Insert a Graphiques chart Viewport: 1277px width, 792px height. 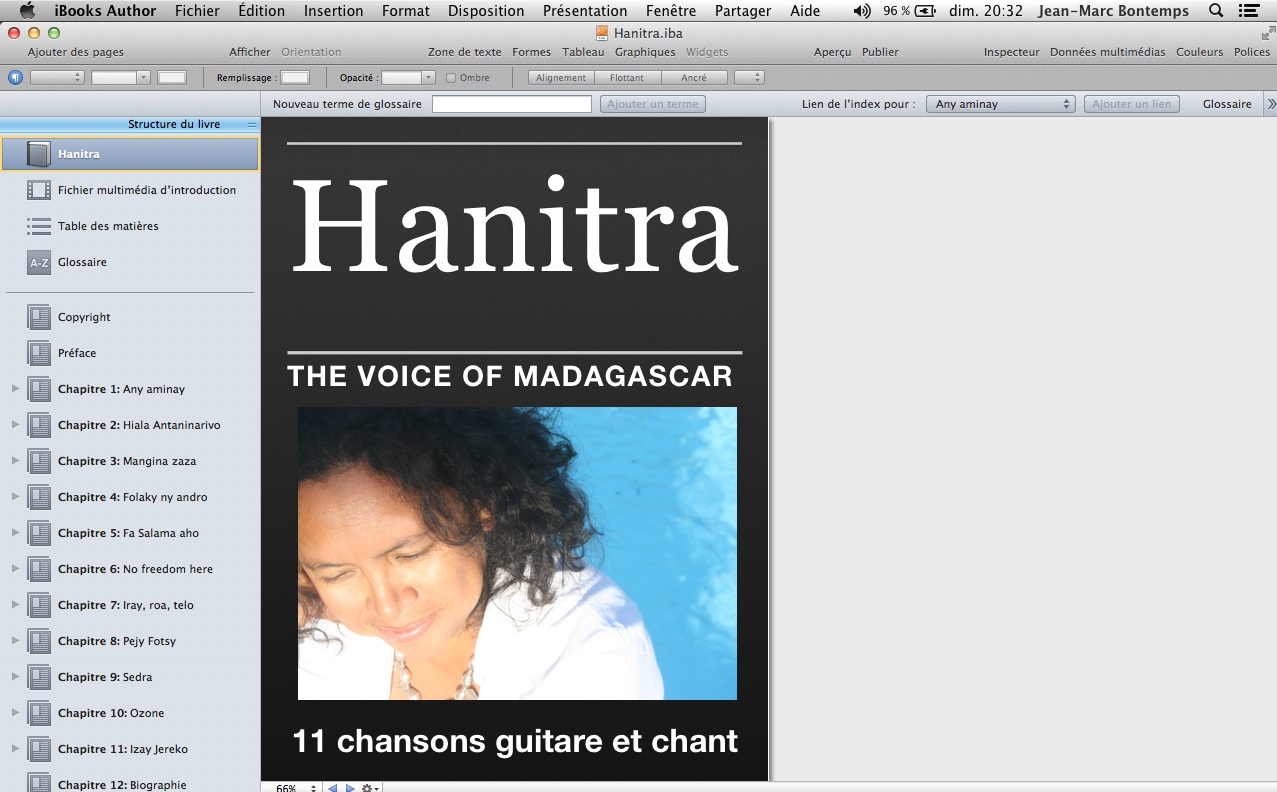[646, 51]
